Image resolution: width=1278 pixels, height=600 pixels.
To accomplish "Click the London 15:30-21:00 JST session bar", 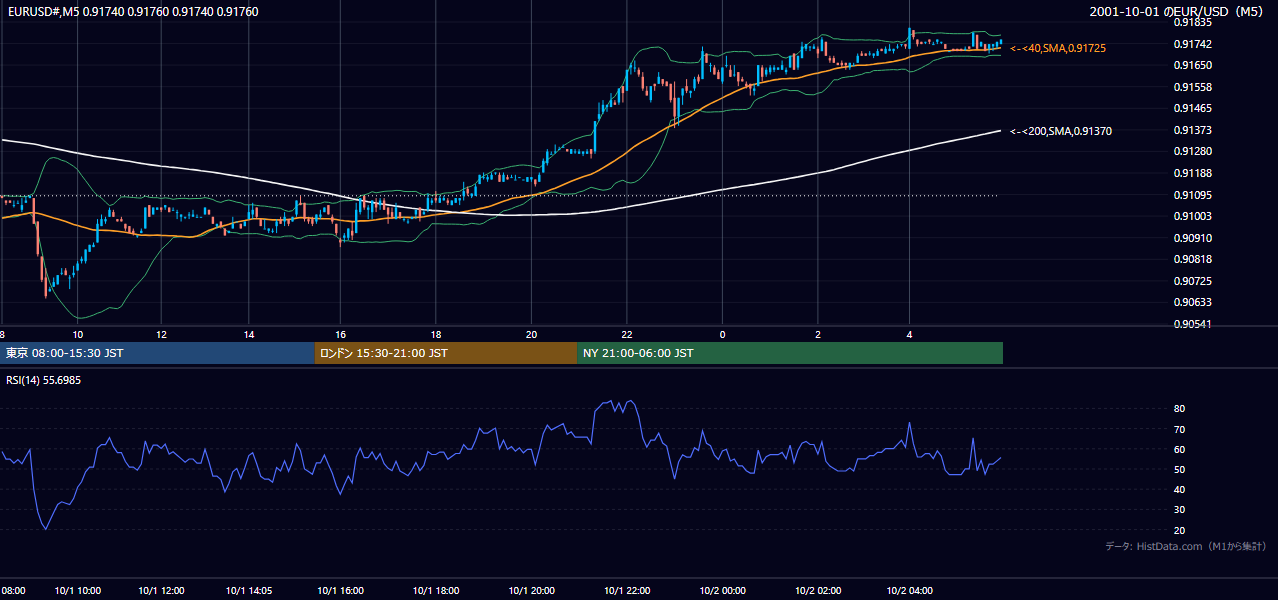I will (446, 353).
